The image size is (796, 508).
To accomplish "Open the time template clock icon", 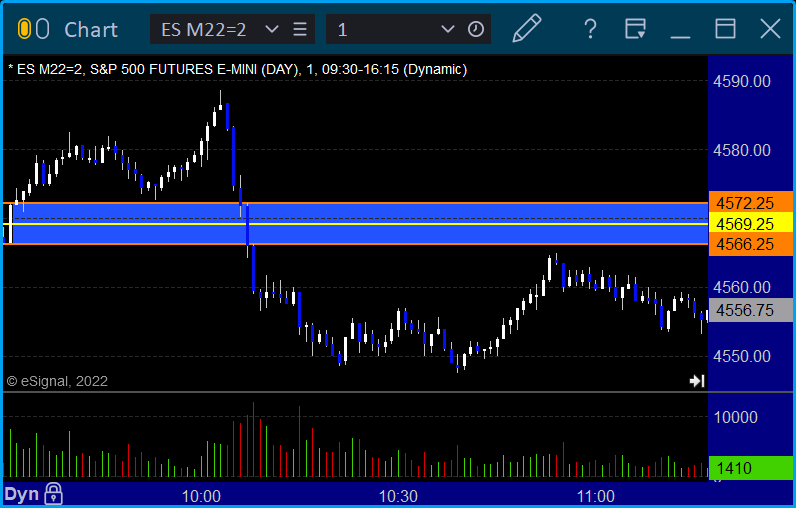I will coord(476,29).
